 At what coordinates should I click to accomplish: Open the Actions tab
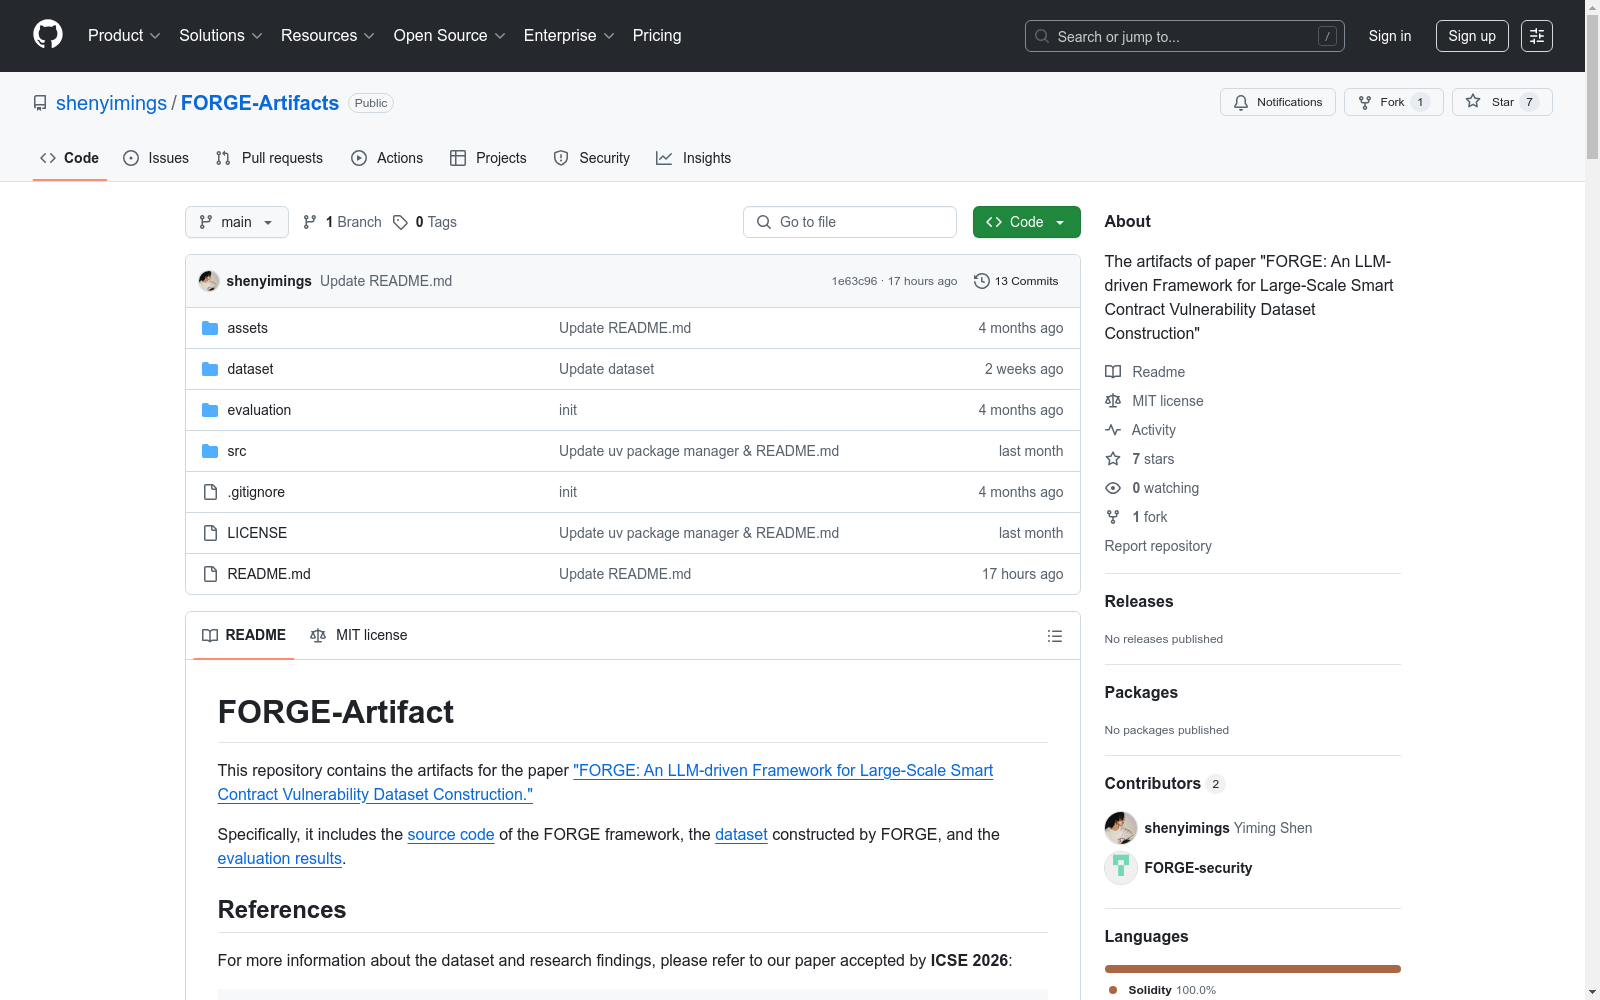tap(387, 158)
